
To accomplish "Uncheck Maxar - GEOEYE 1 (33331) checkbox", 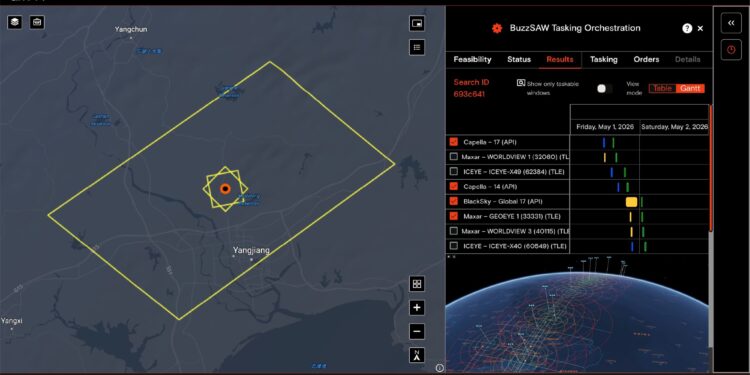I will click(454, 216).
